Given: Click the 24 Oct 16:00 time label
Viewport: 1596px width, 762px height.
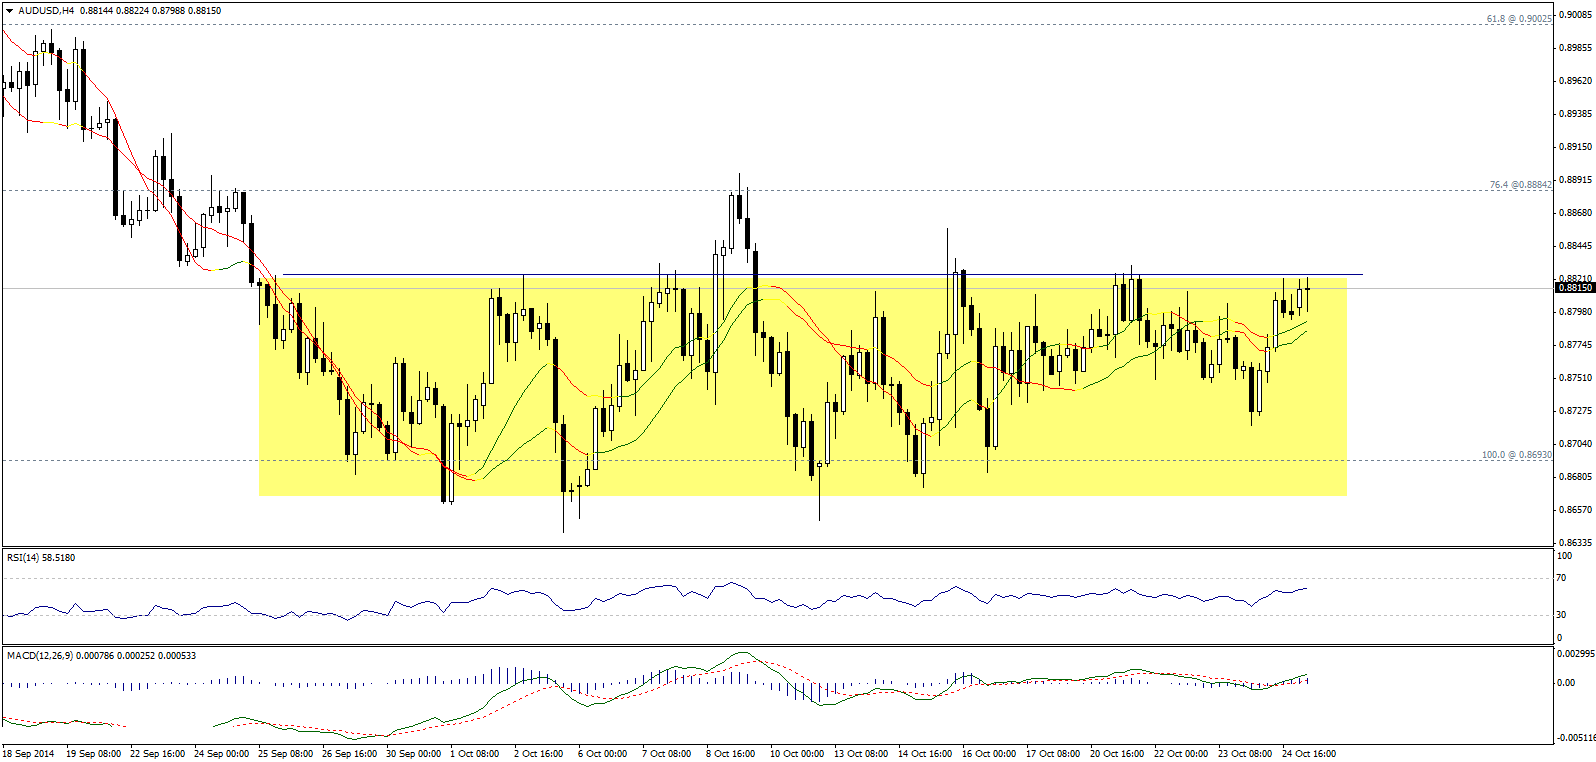Looking at the screenshot, I should (x=1309, y=754).
